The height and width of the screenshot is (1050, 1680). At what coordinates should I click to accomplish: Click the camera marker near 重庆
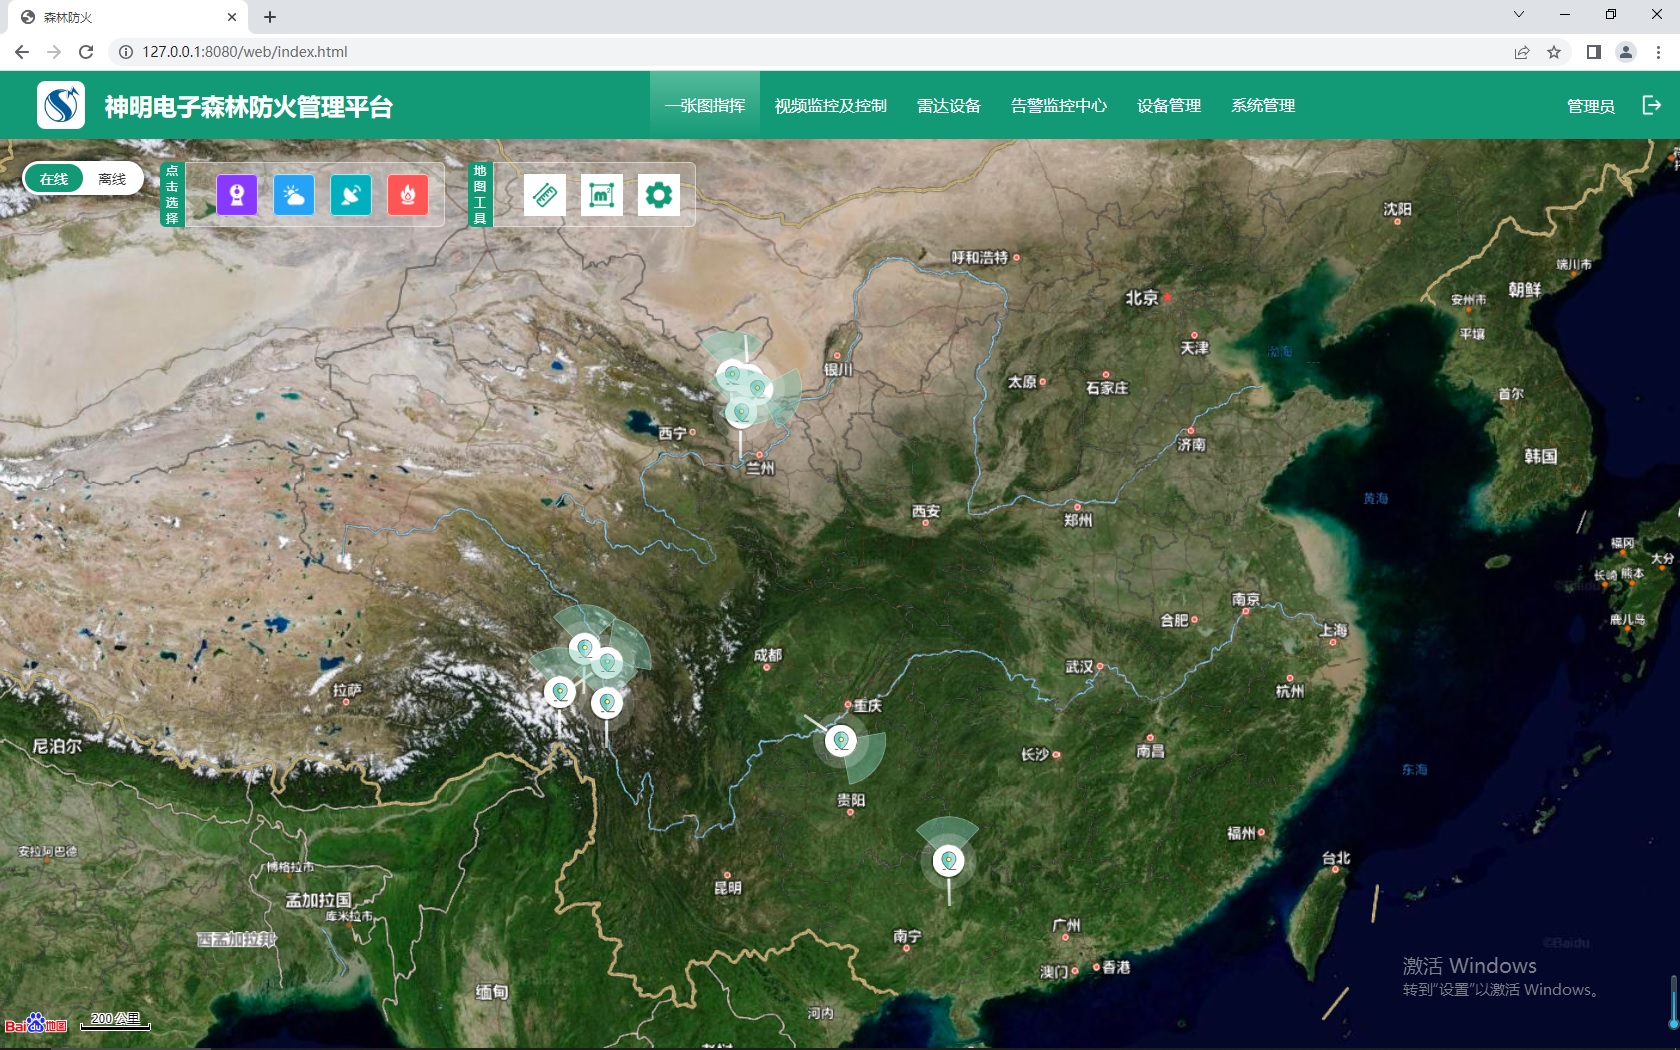pos(842,740)
